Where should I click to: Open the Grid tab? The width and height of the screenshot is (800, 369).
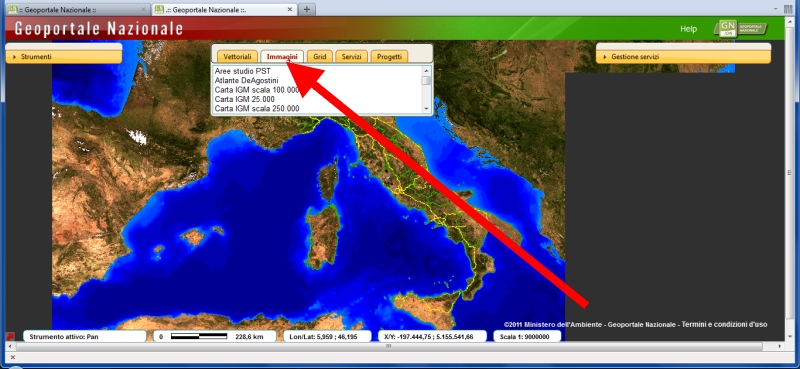320,57
